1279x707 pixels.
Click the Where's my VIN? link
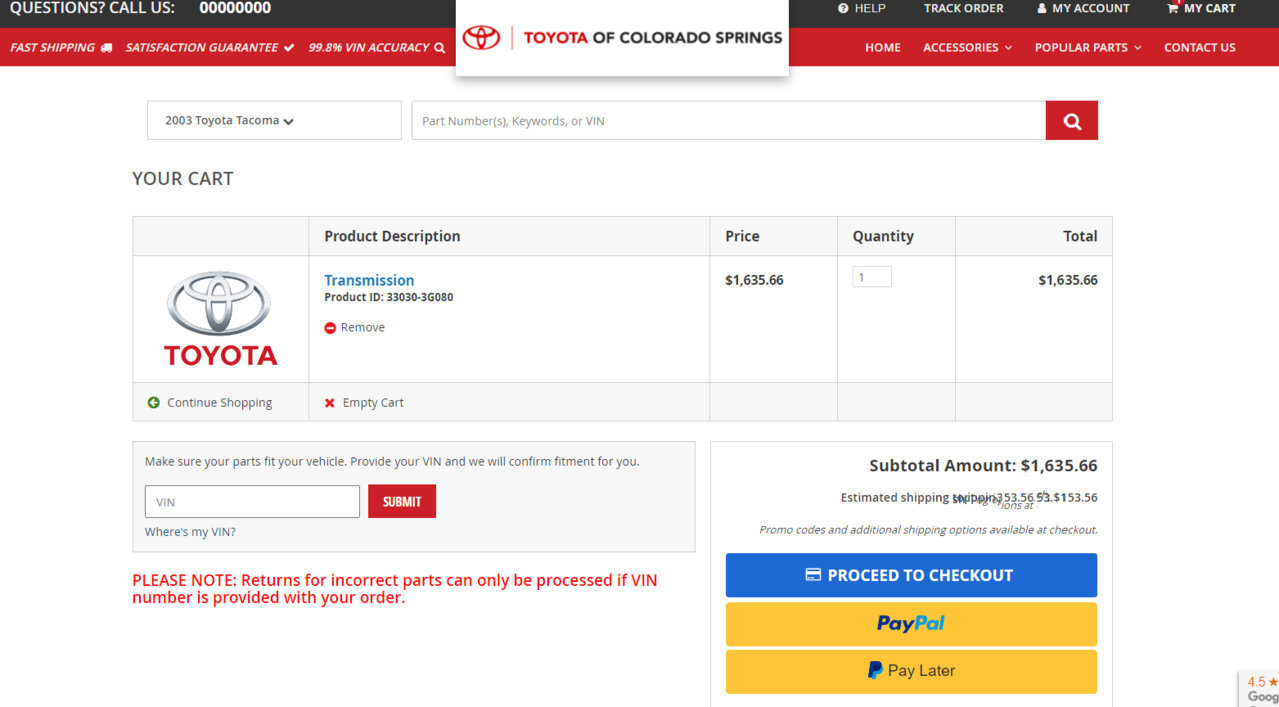(x=190, y=532)
